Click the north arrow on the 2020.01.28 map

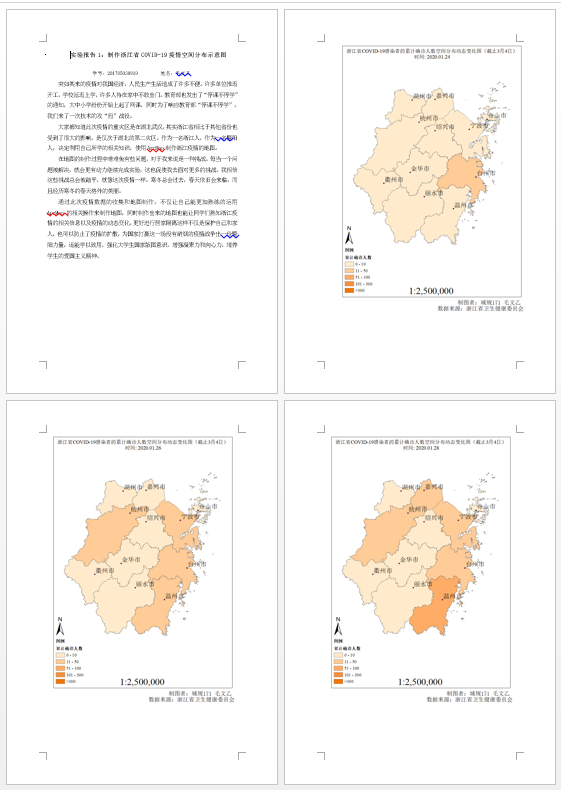[338, 626]
